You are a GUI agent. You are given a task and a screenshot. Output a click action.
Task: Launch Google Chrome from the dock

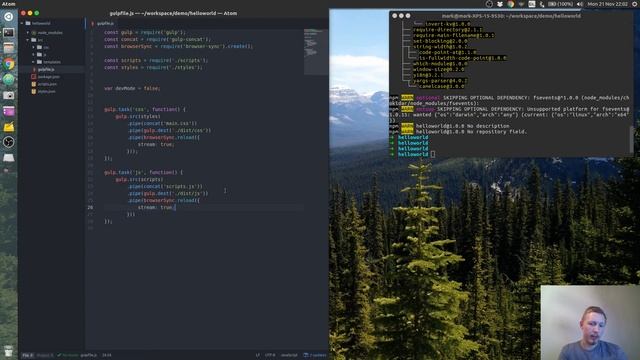[9, 64]
